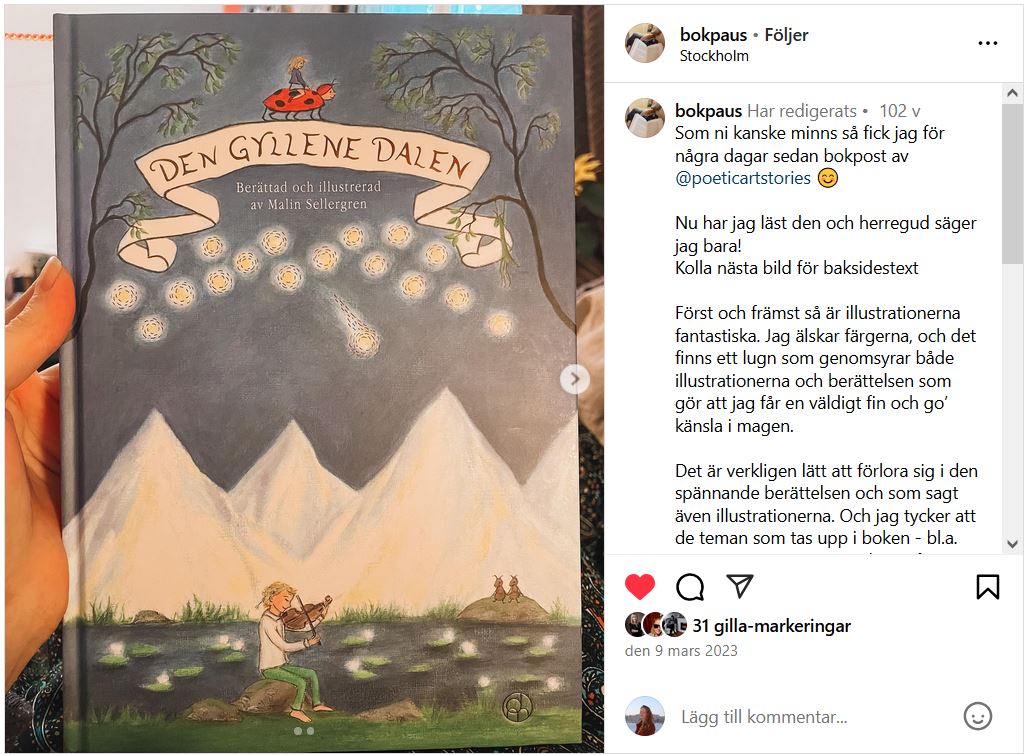Click the Stockholm location link
Screen dimensions: 1027x755
714,56
